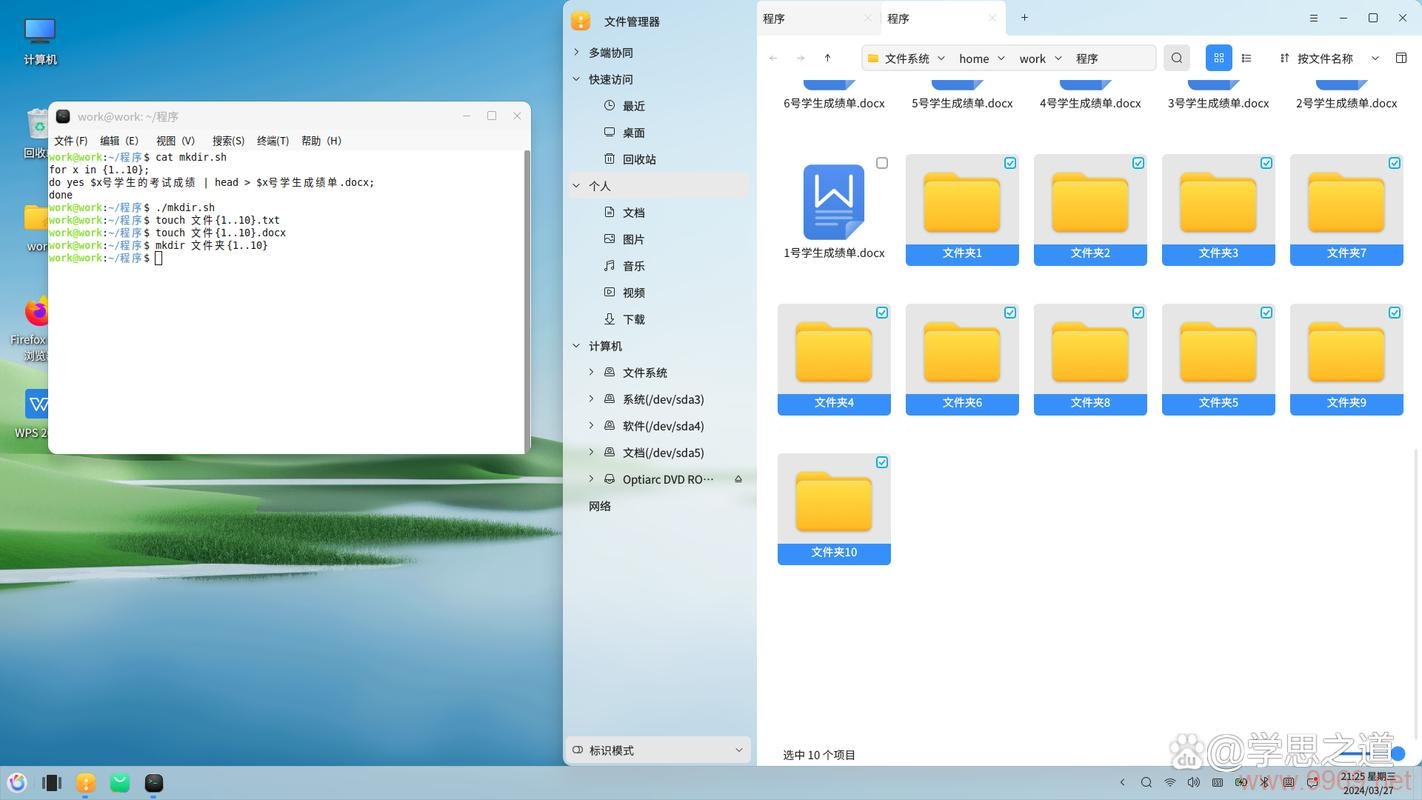The height and width of the screenshot is (800, 1422).
Task: Open the file manager search
Action: click(1177, 58)
